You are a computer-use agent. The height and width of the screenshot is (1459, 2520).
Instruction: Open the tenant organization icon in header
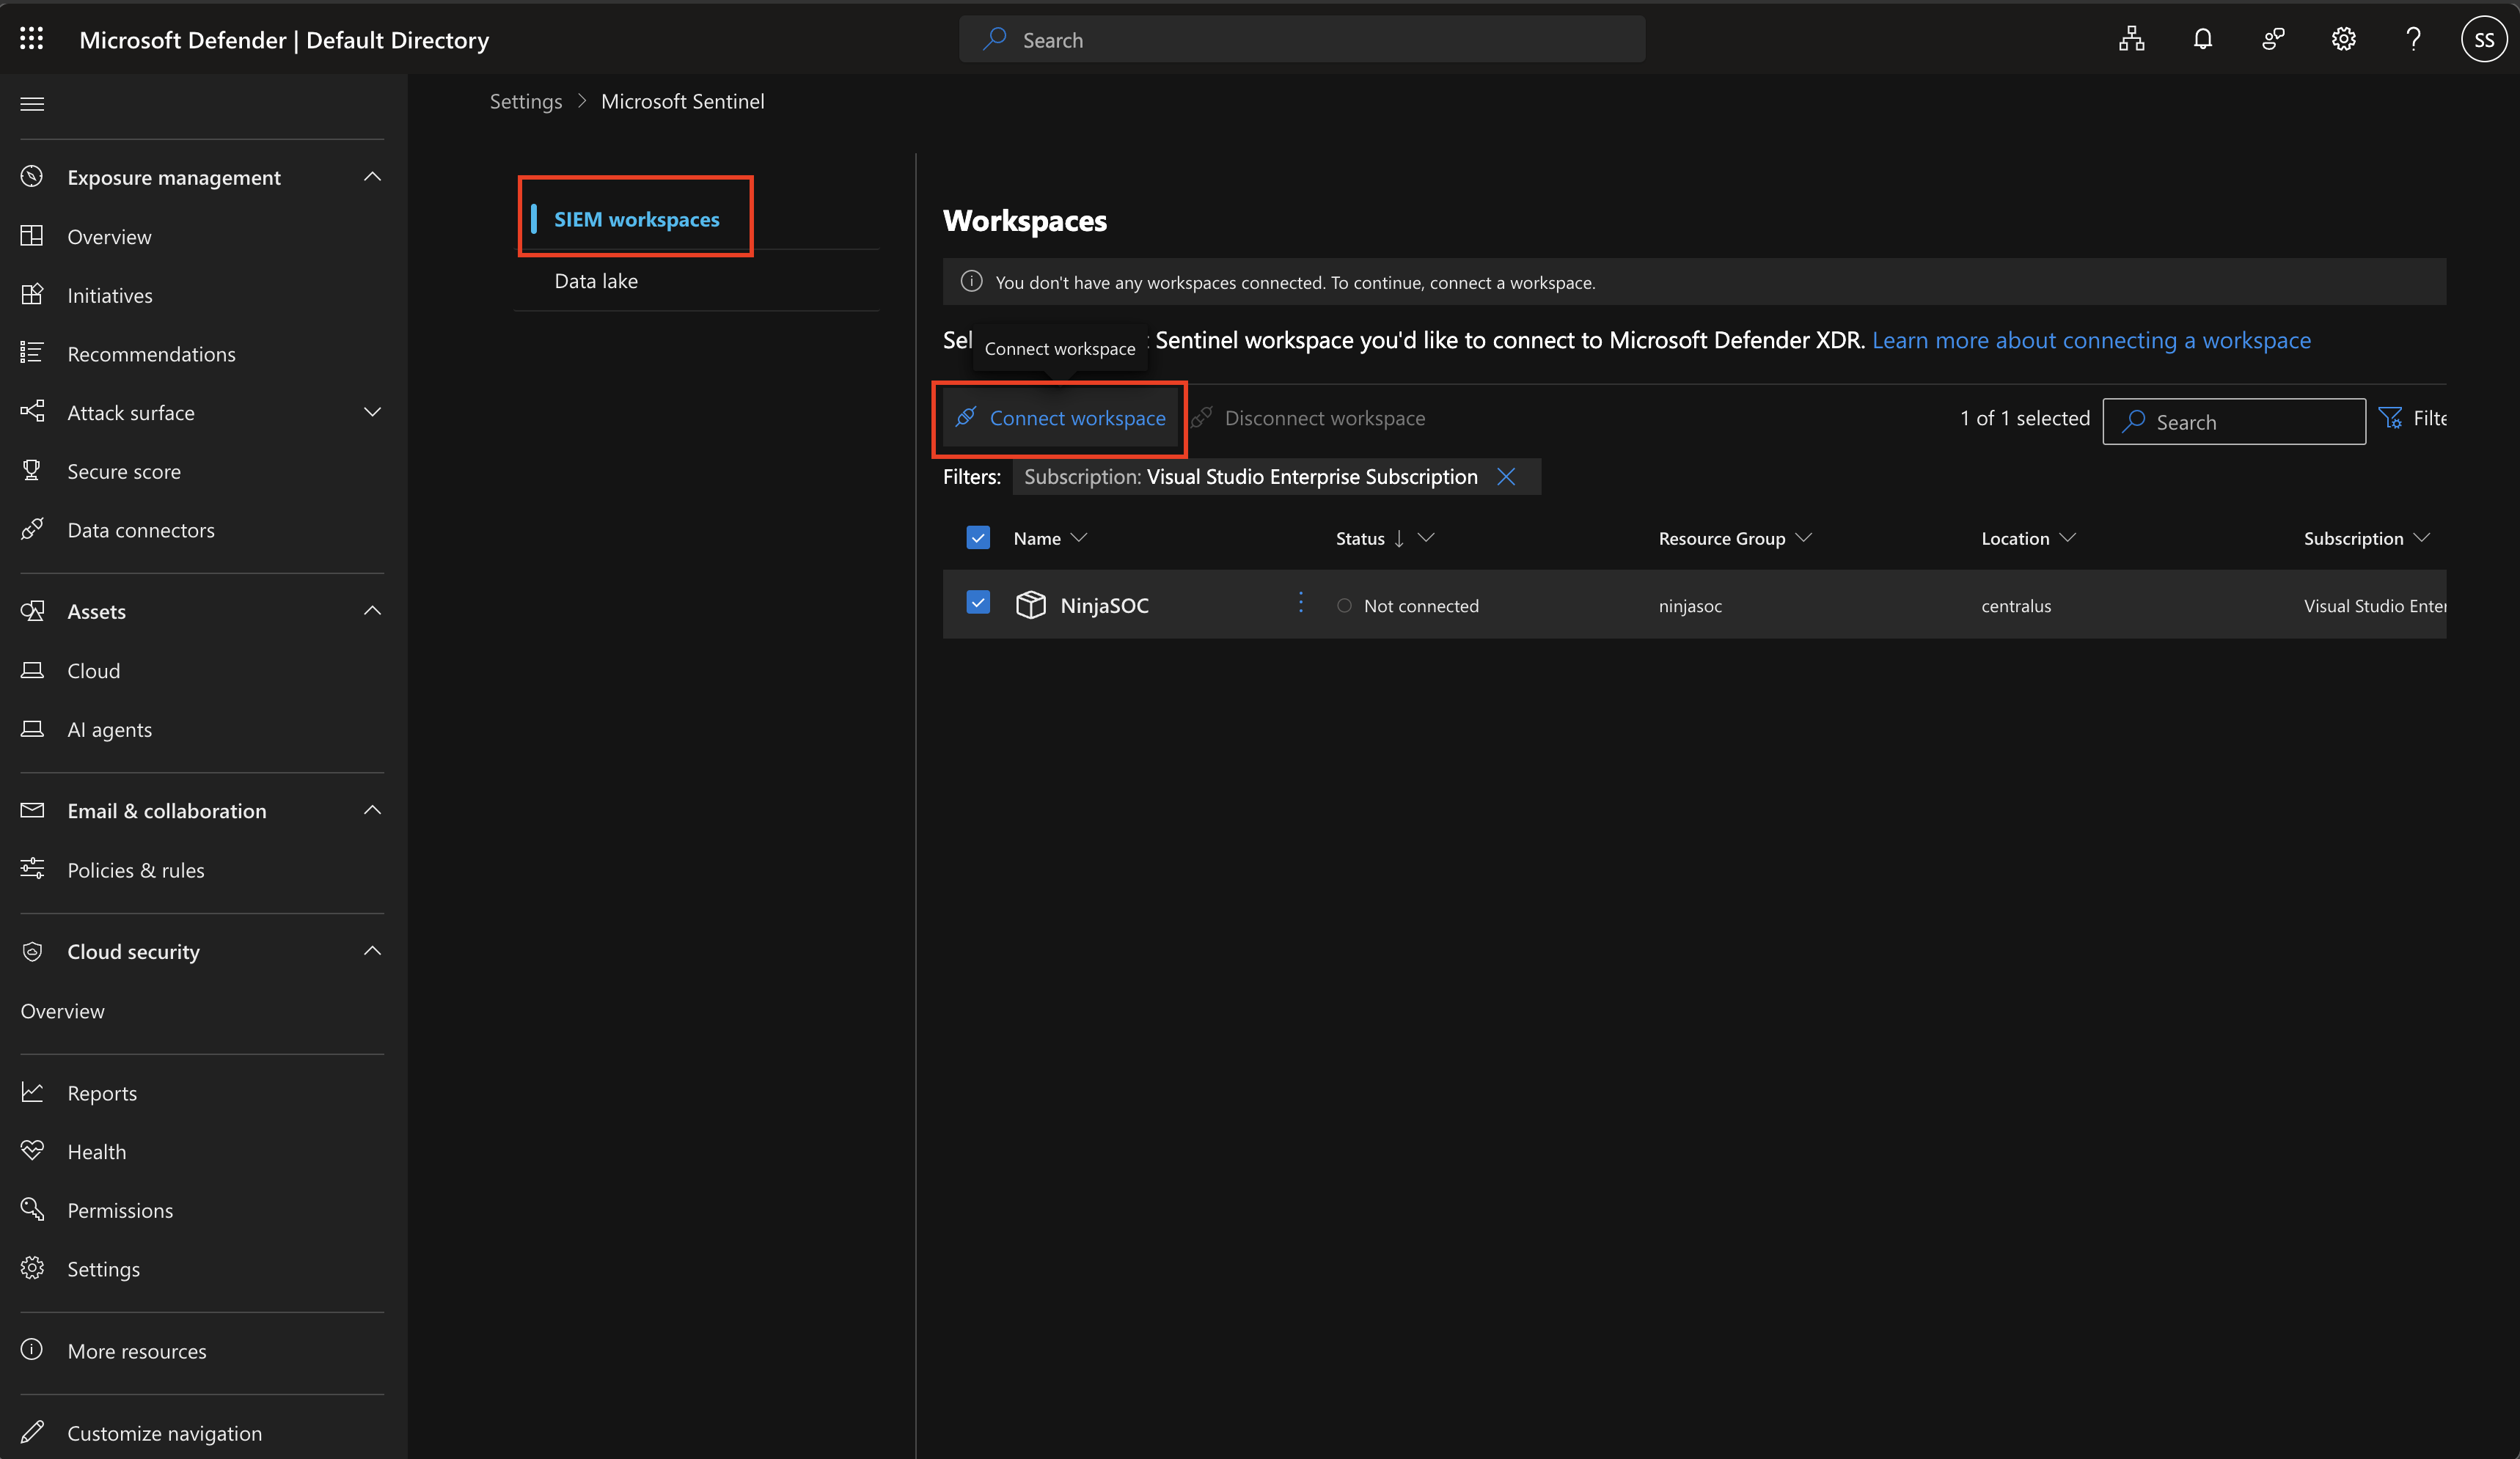[x=2131, y=39]
